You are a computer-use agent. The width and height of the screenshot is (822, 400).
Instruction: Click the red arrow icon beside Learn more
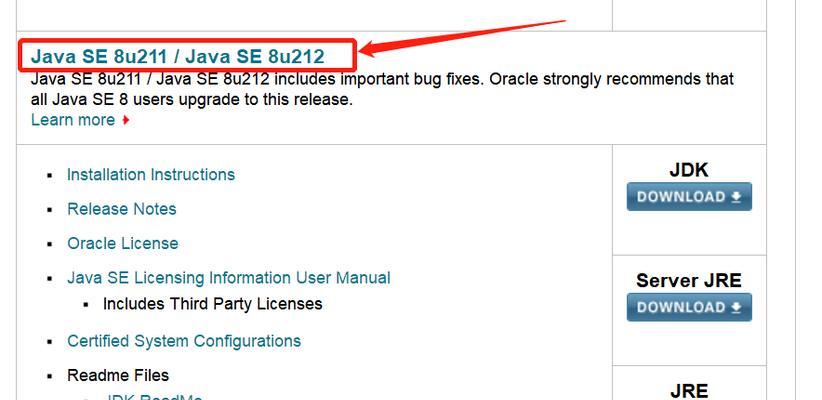tap(125, 120)
